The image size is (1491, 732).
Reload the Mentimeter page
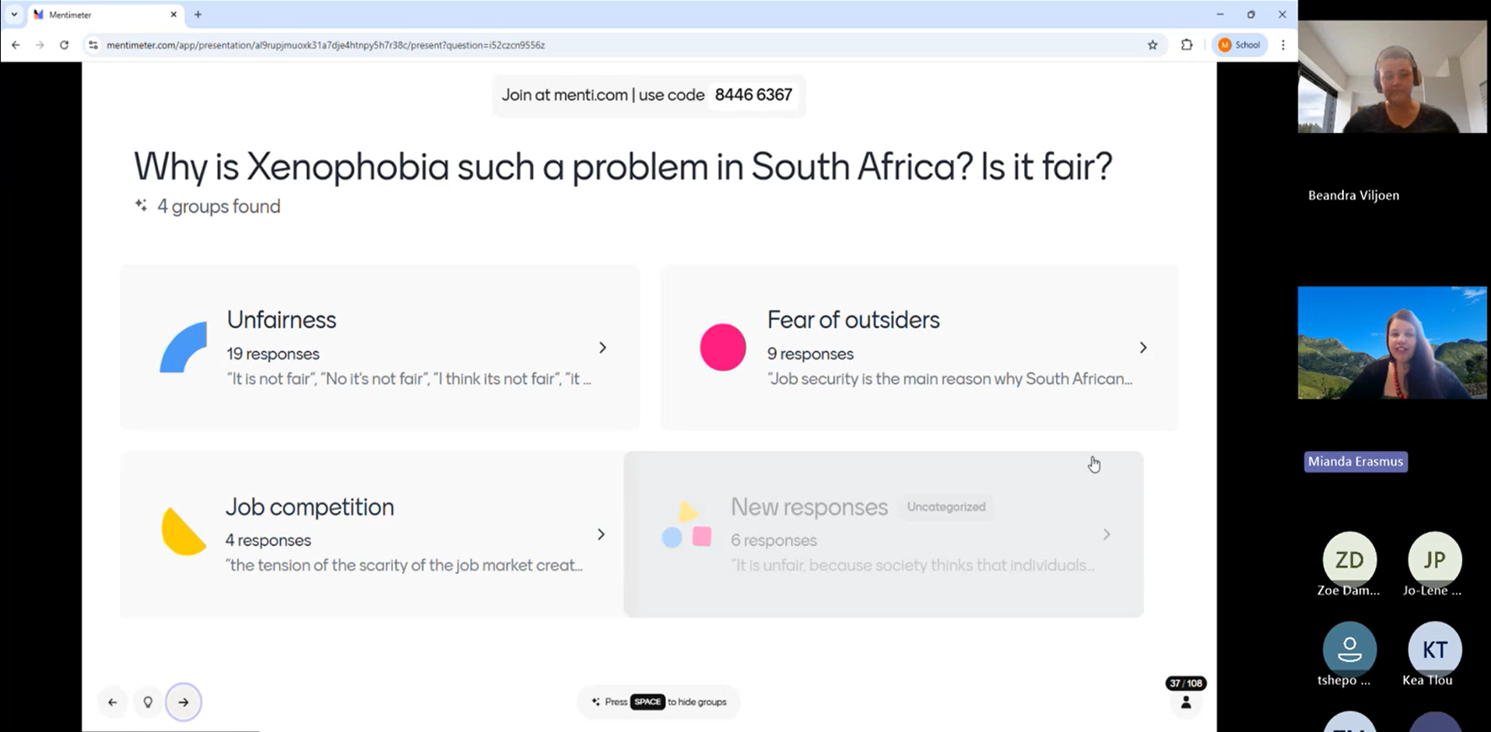coord(64,45)
